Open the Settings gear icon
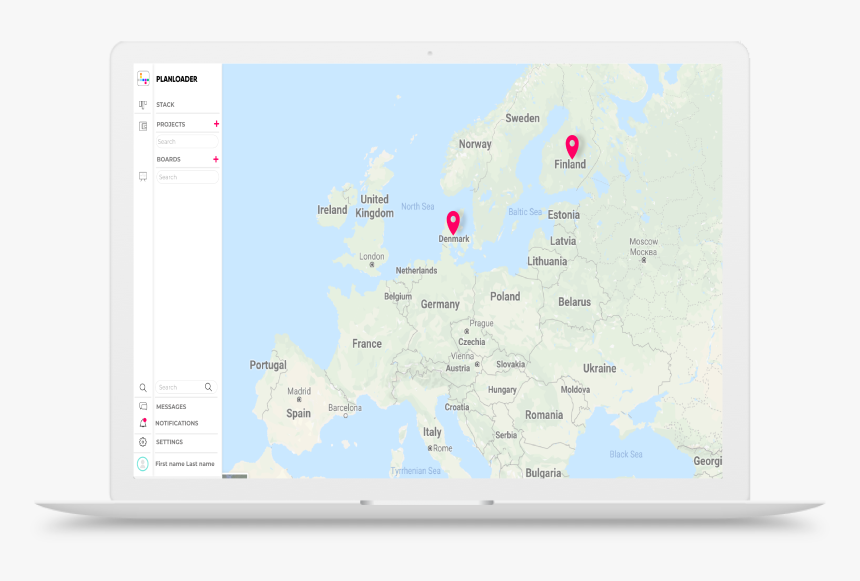This screenshot has width=860, height=581. coord(143,442)
